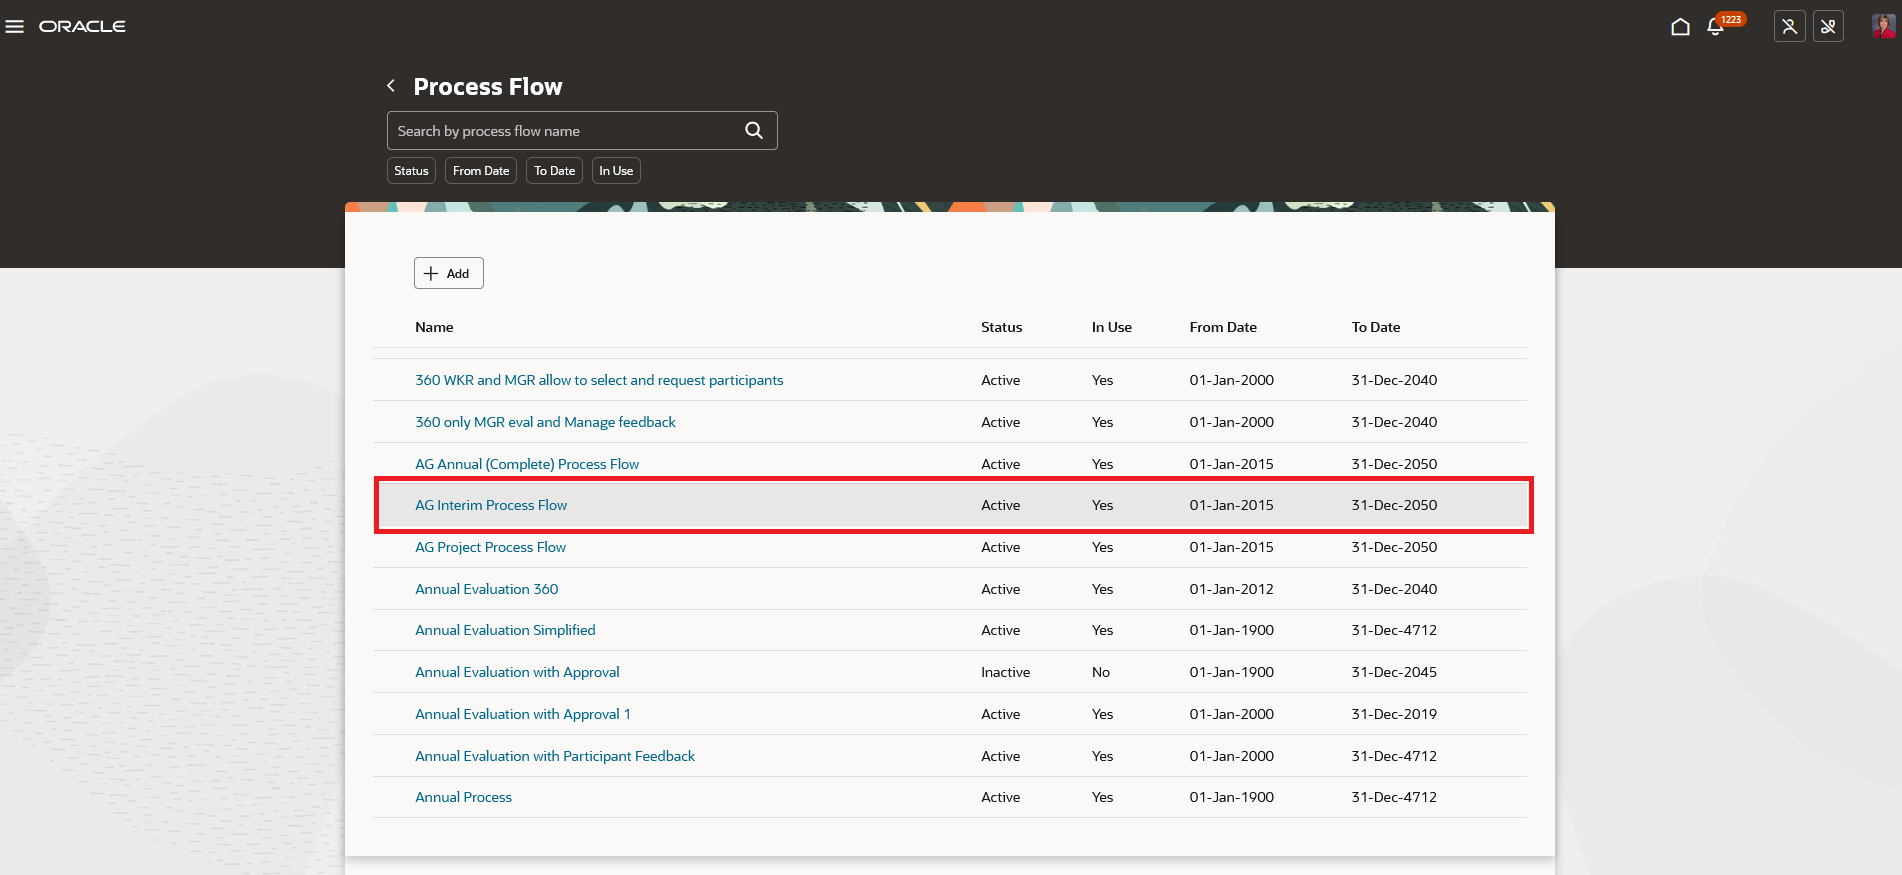This screenshot has width=1902, height=875.
Task: Click the person accessibility icon in header
Action: (1789, 26)
